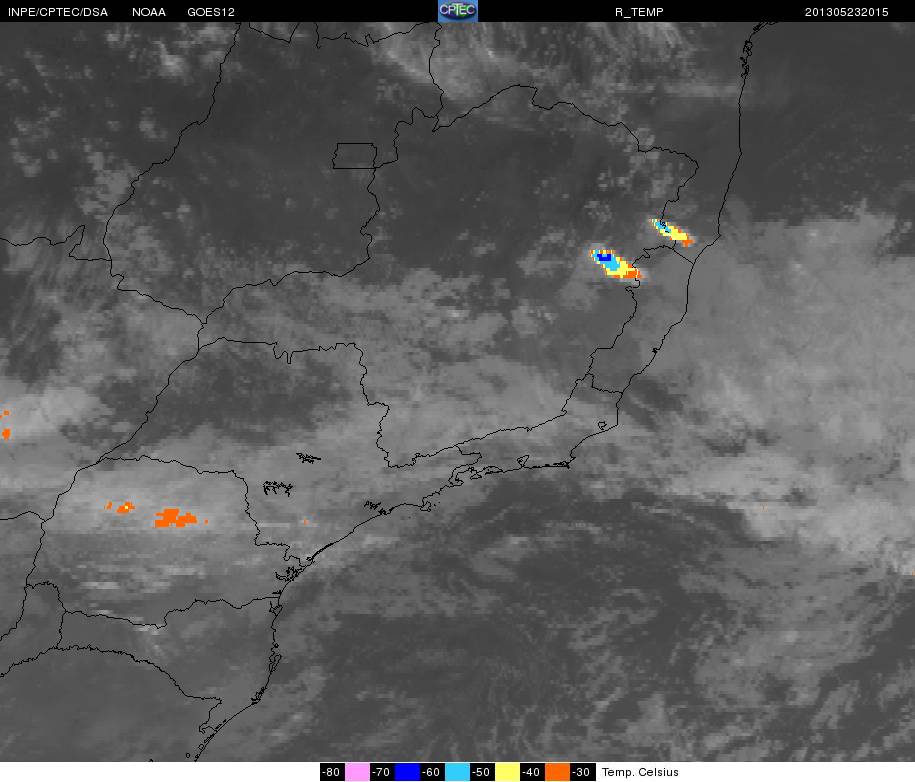The image size is (915, 782).
Task: Click the Temp. Celsius legend label
Action: (x=640, y=772)
